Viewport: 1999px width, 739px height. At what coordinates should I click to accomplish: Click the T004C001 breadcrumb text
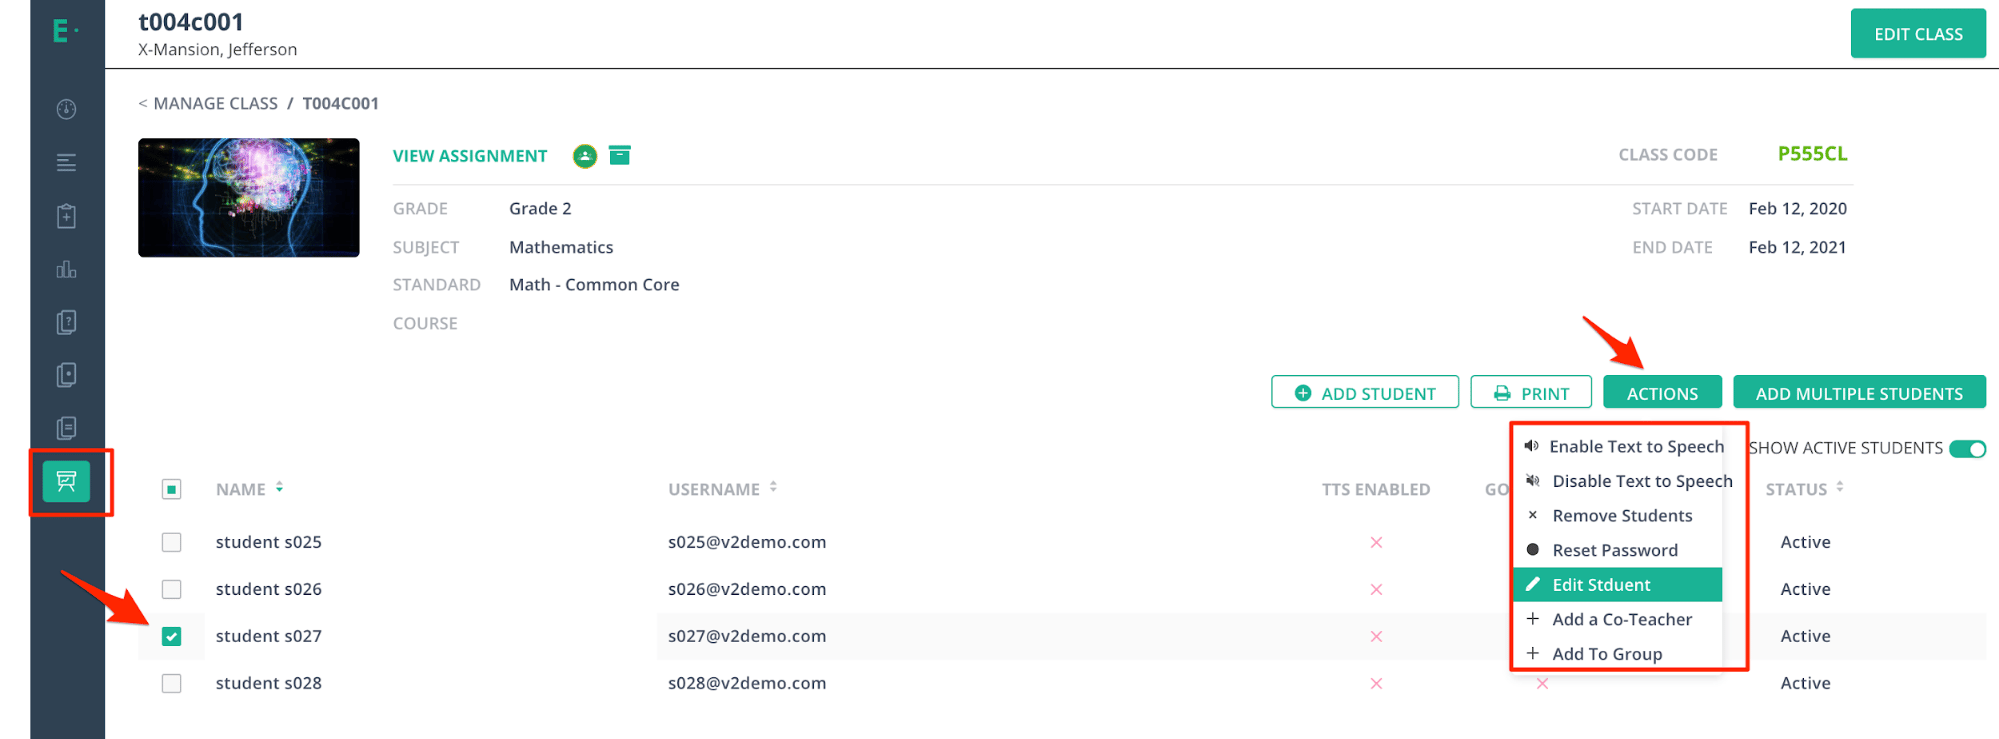[341, 103]
